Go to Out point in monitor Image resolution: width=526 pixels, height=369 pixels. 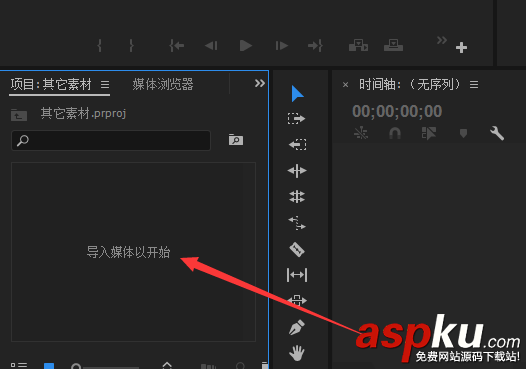click(x=315, y=45)
